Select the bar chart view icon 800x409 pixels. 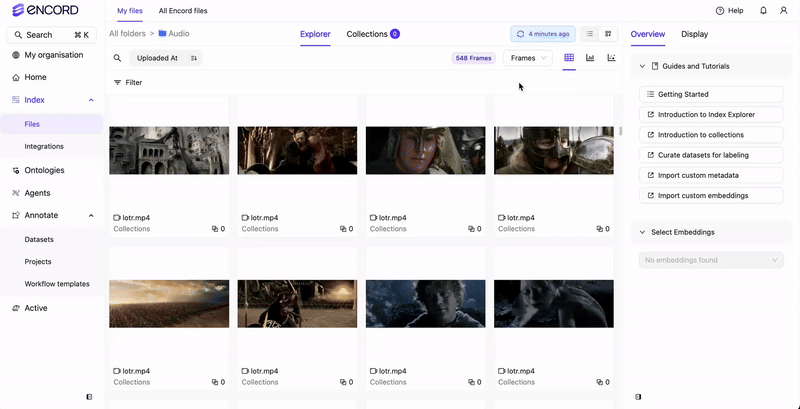point(590,58)
